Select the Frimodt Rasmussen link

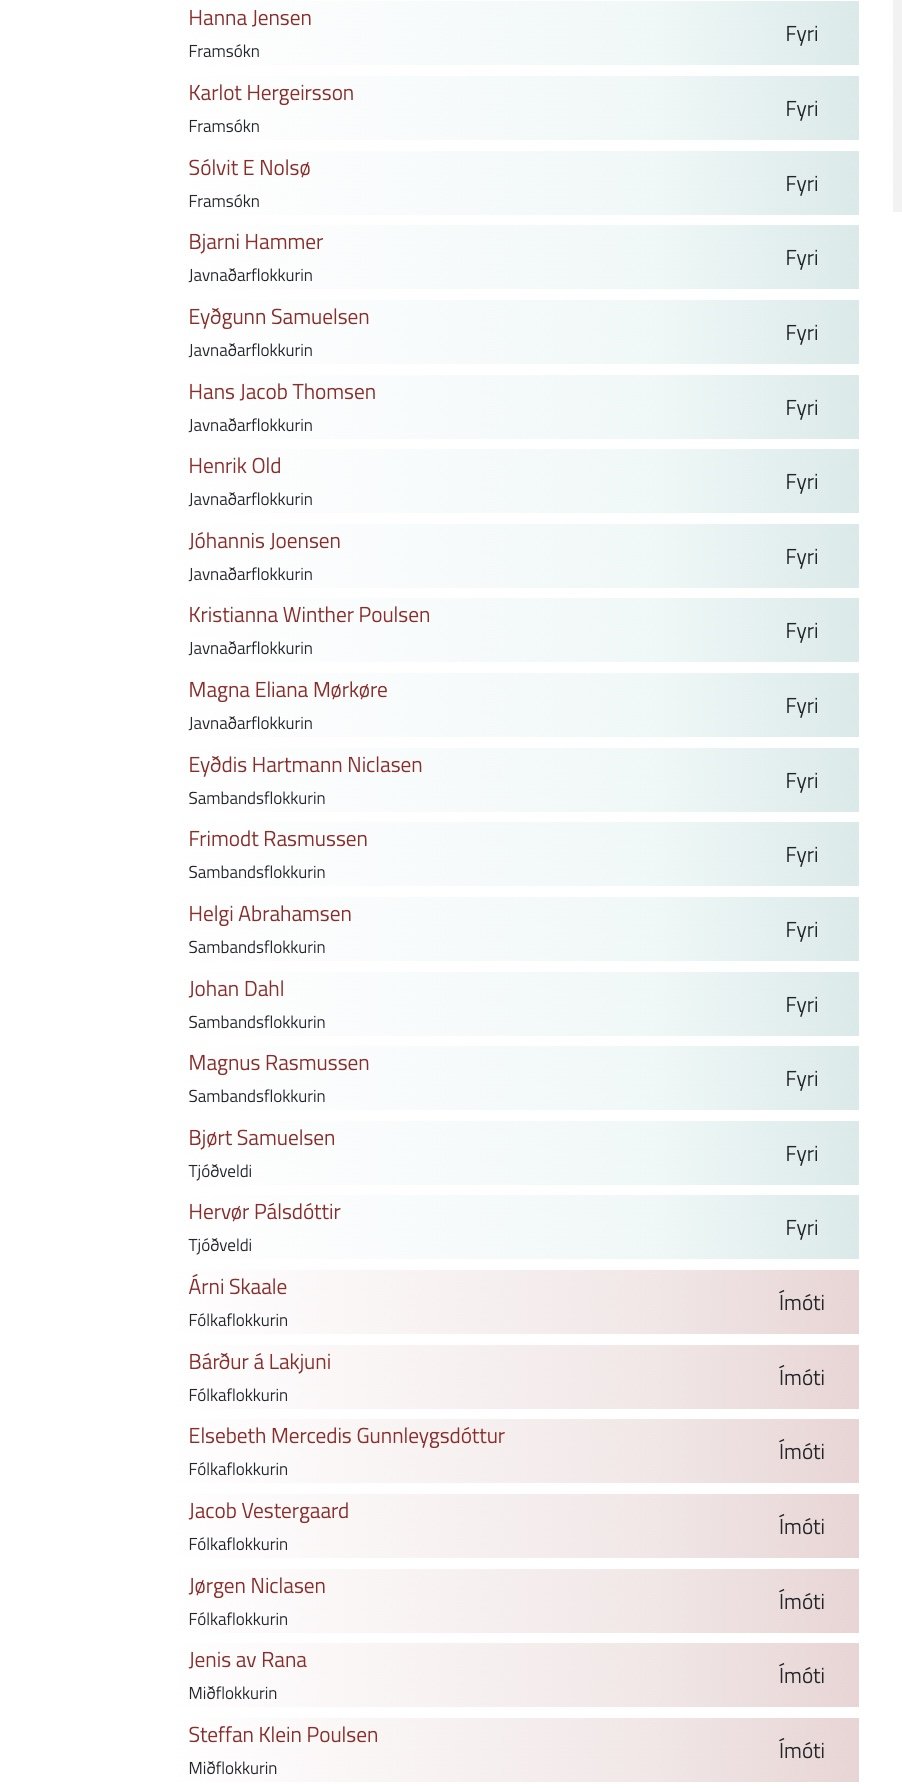(278, 839)
